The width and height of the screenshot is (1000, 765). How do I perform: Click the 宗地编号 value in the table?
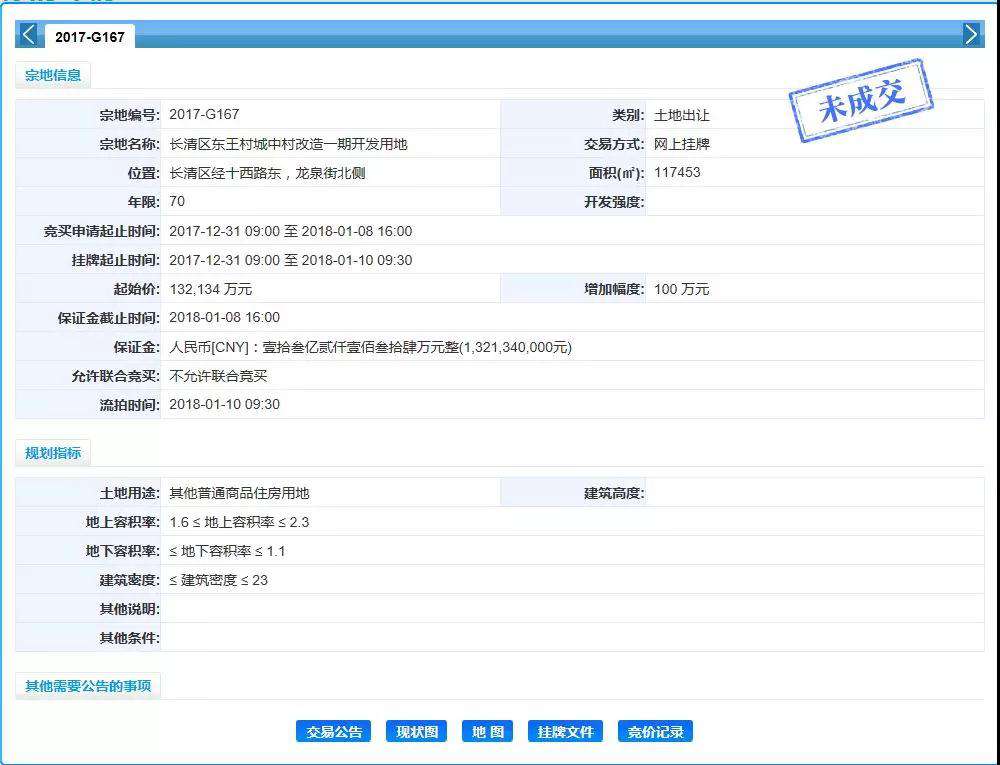(204, 115)
